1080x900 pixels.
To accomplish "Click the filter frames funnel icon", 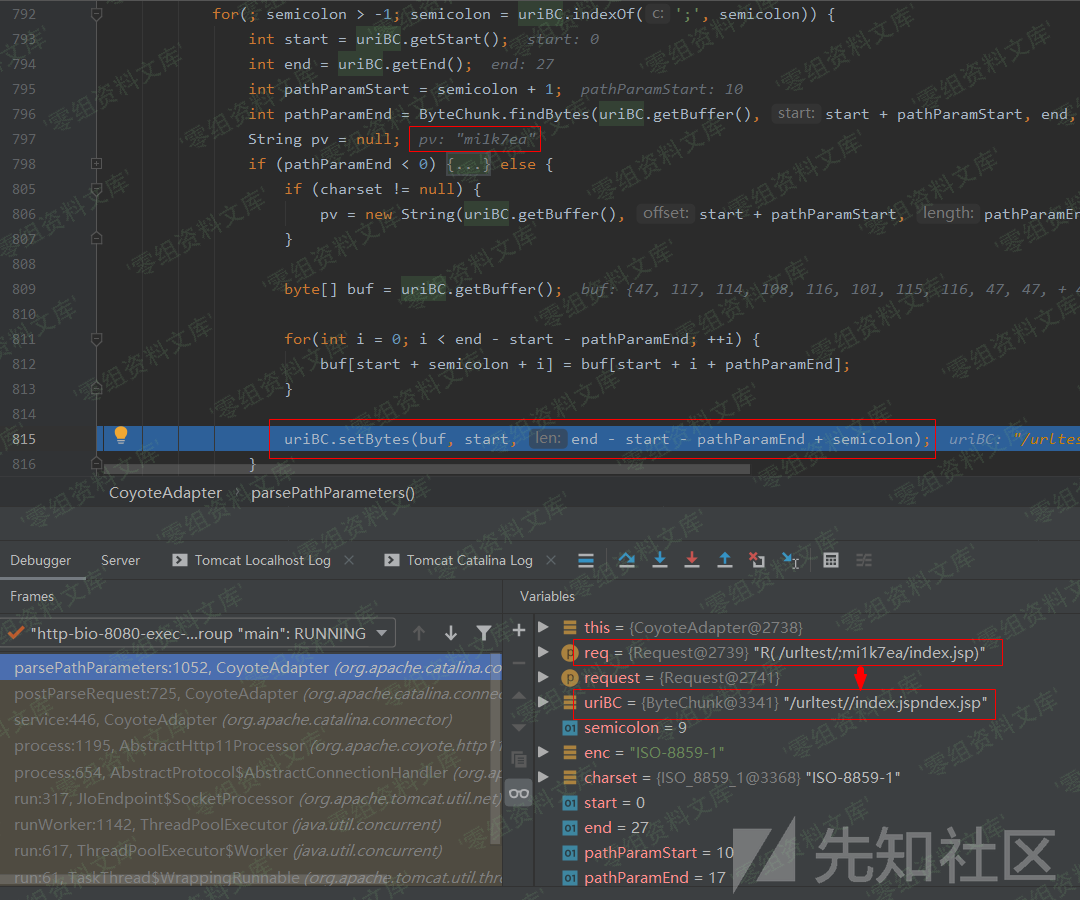I will 484,633.
